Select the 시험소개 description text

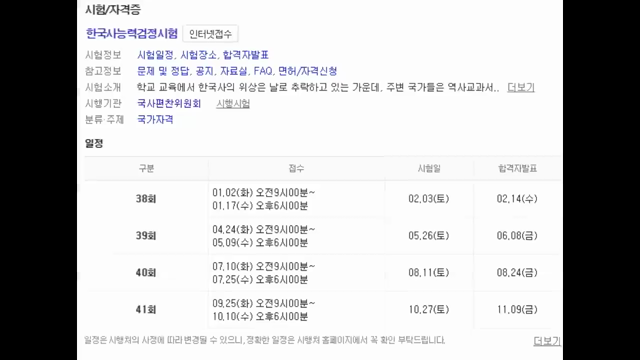[x=318, y=87]
